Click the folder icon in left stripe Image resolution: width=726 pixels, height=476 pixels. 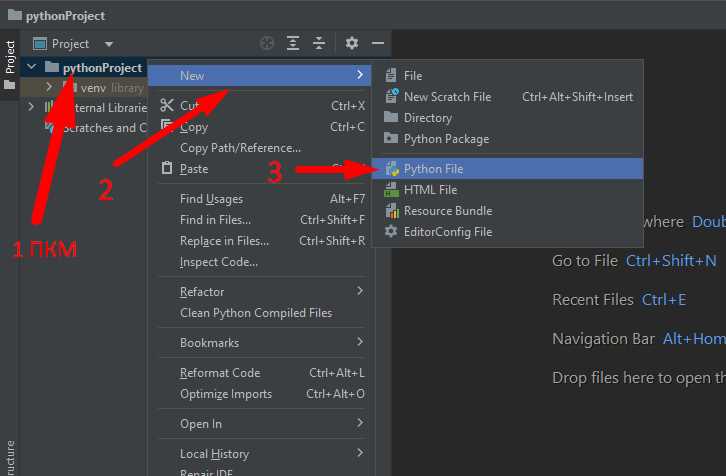point(9,85)
